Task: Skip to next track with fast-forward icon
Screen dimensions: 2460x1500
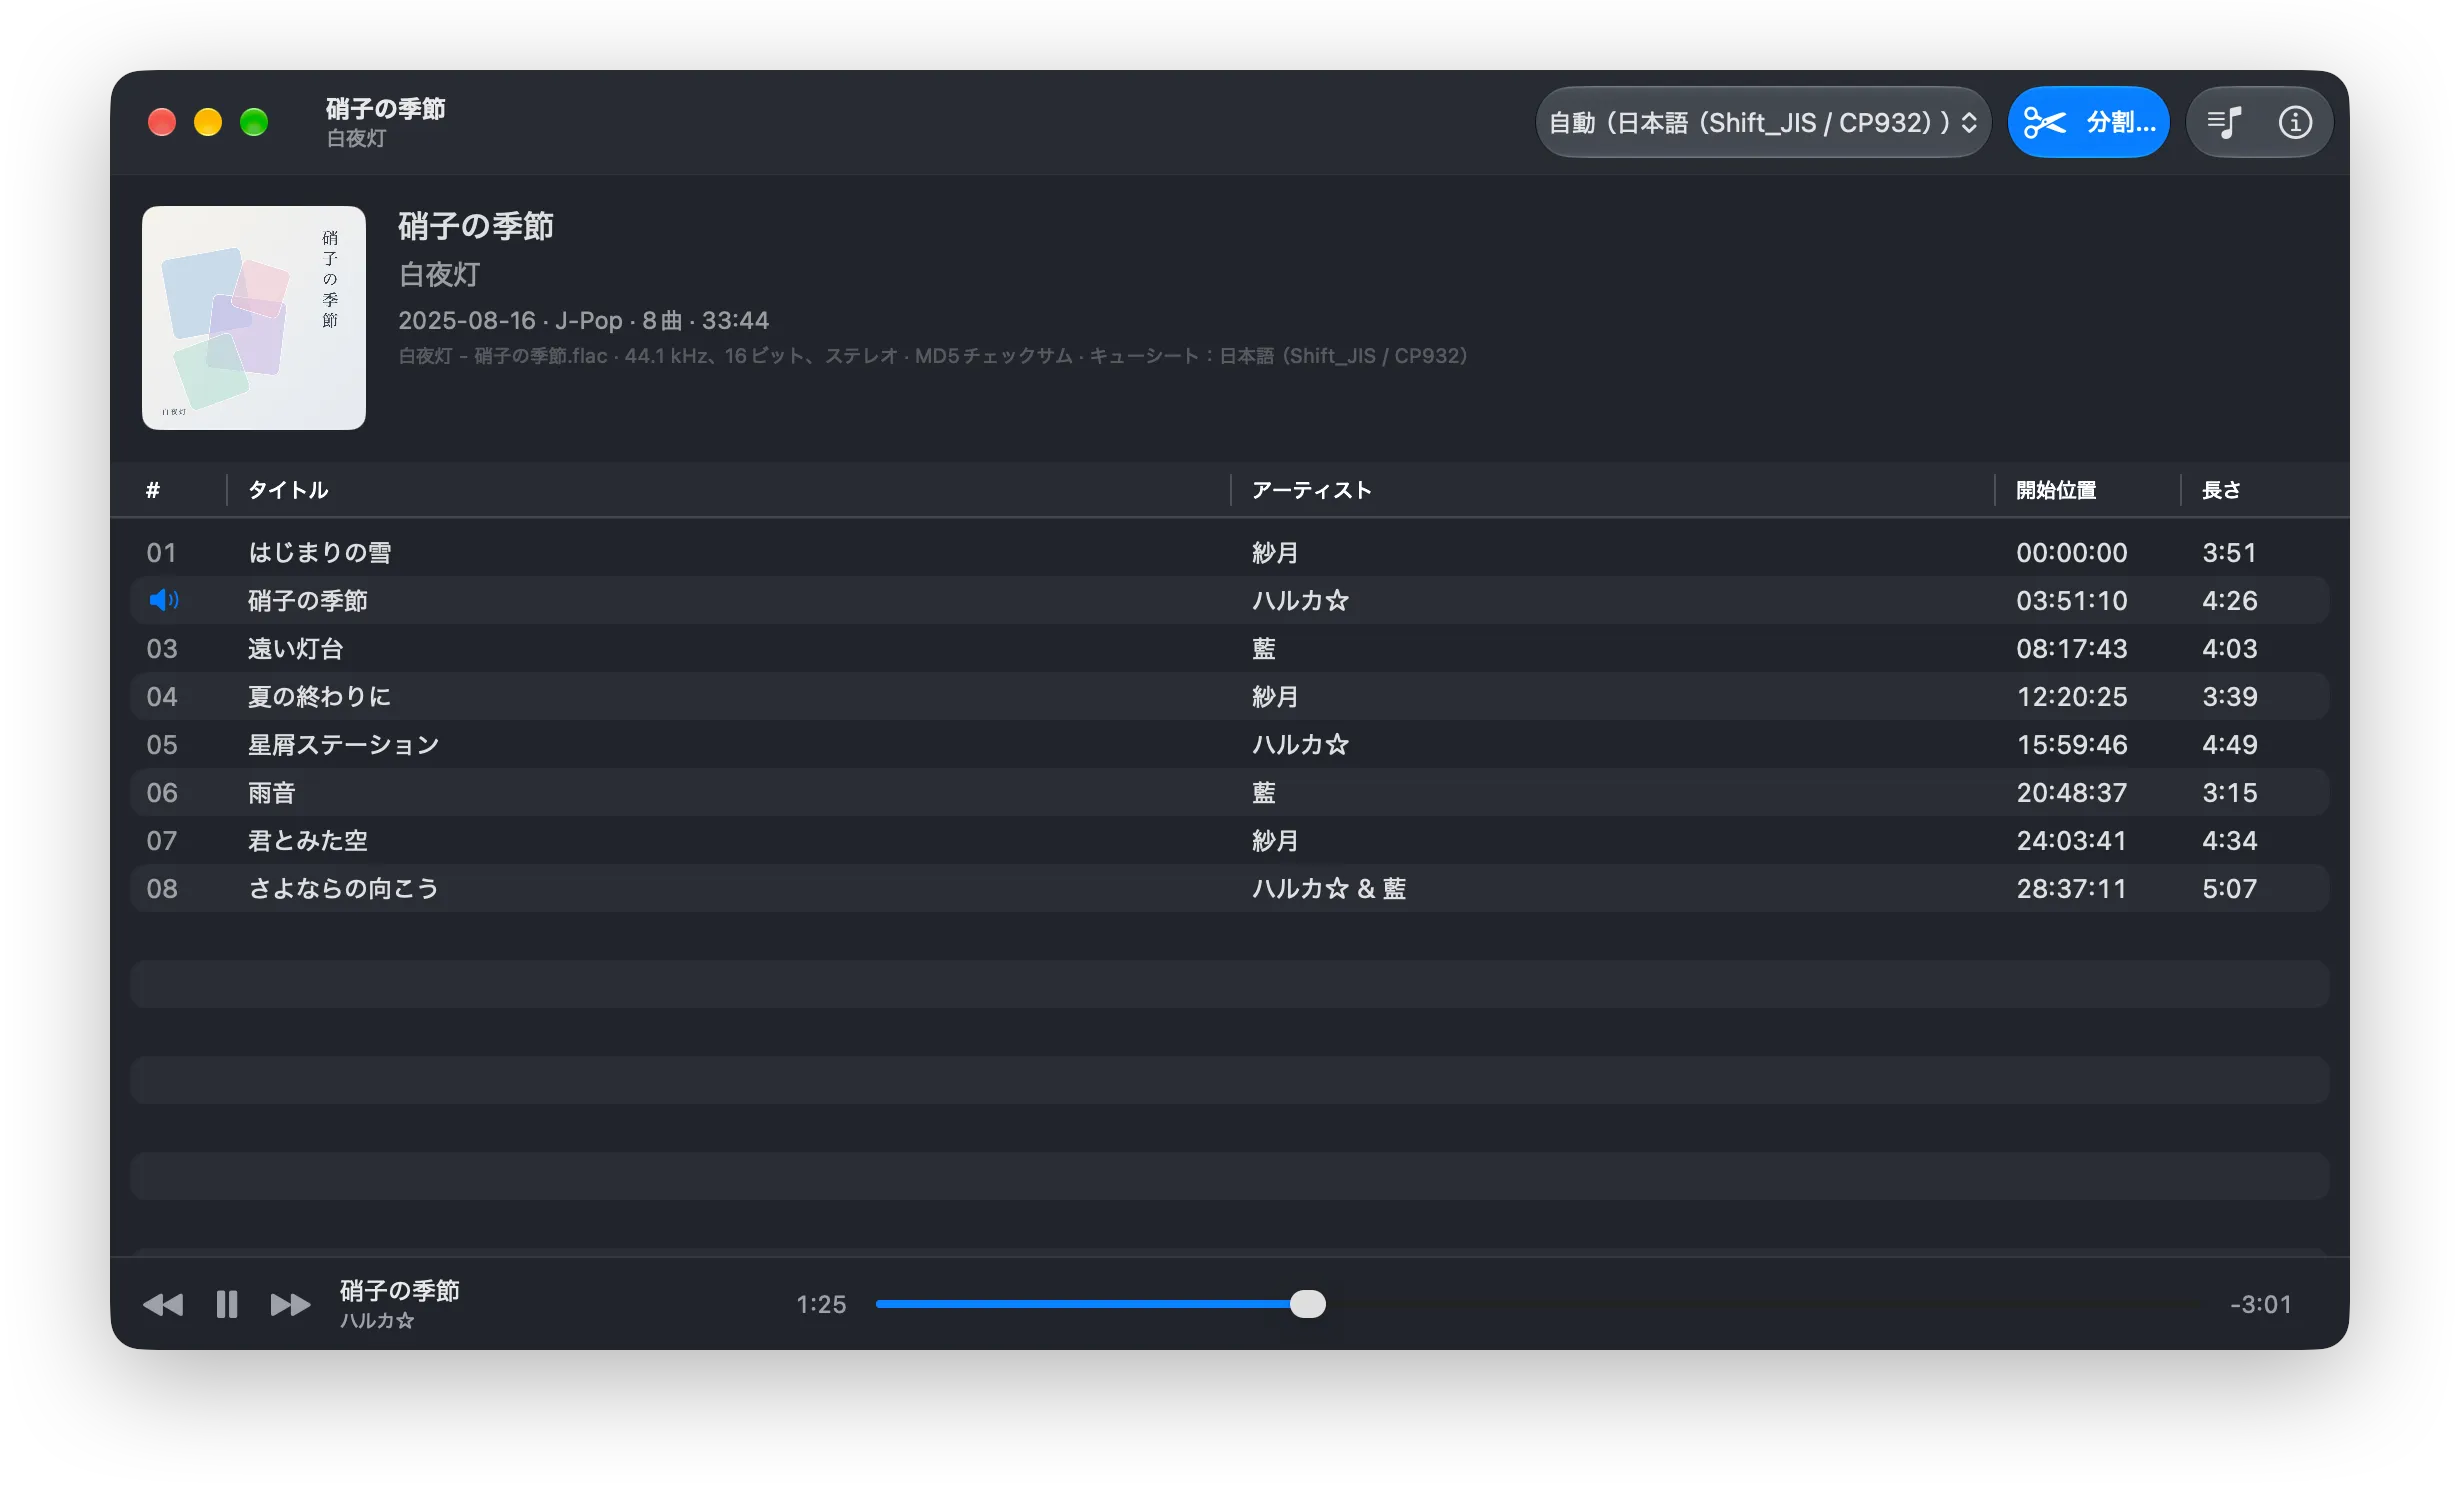Action: (x=290, y=1304)
